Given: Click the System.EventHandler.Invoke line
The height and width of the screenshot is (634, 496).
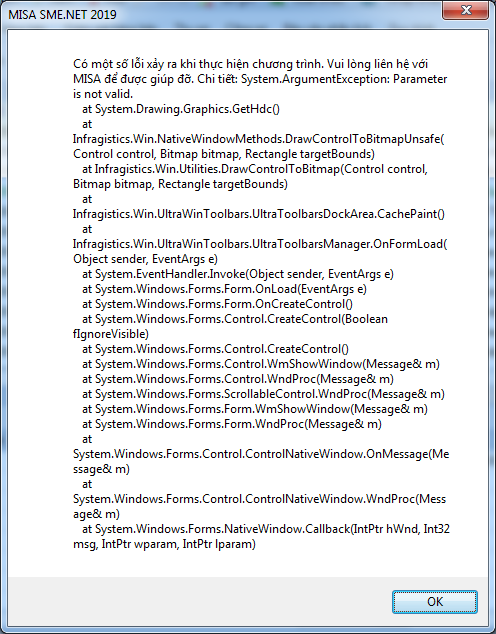Looking at the screenshot, I should point(238,274).
